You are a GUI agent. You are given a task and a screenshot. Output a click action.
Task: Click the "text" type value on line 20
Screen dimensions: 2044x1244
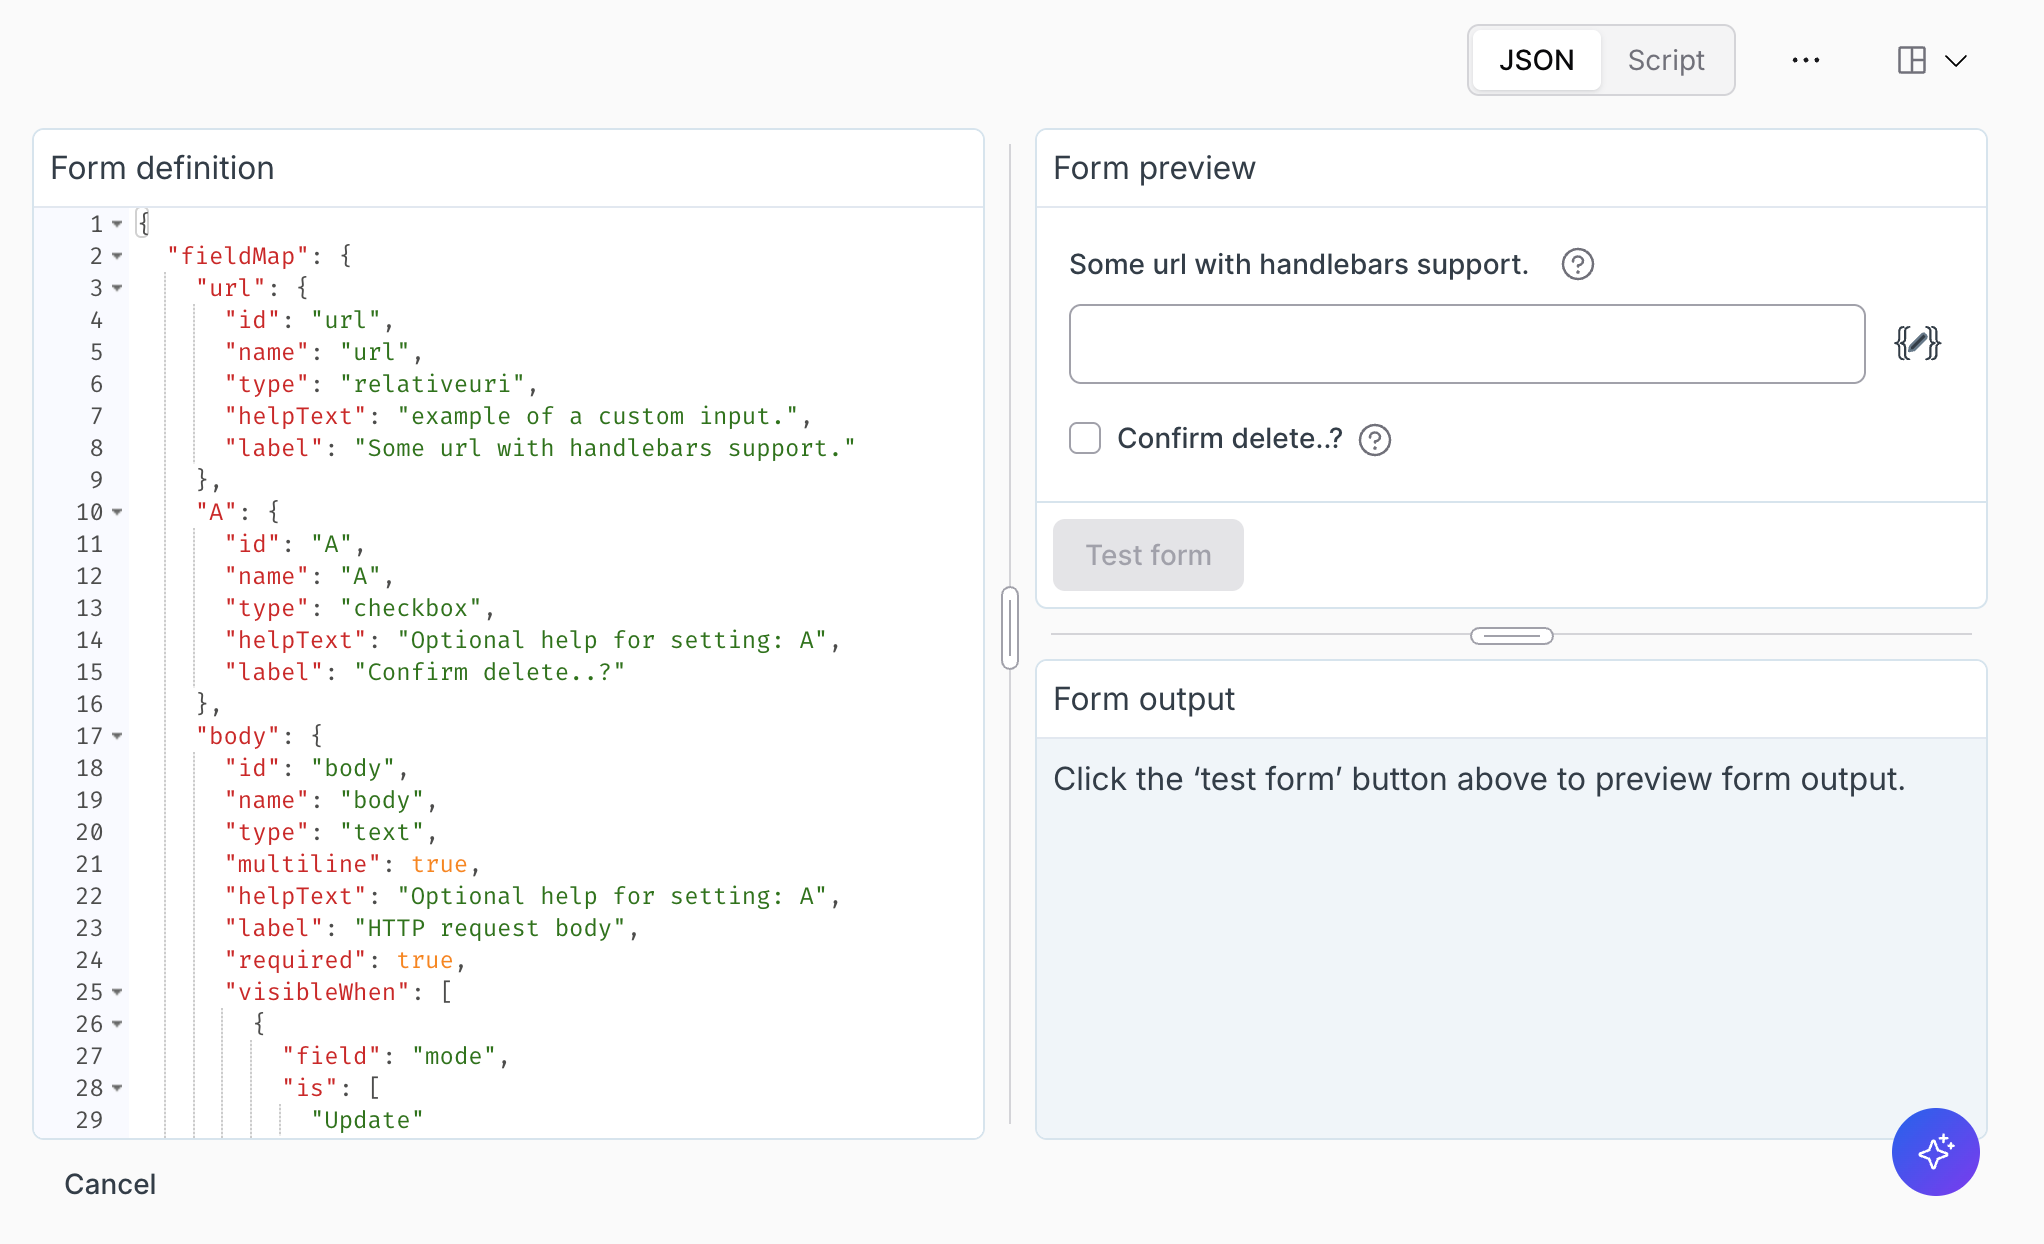coord(382,832)
